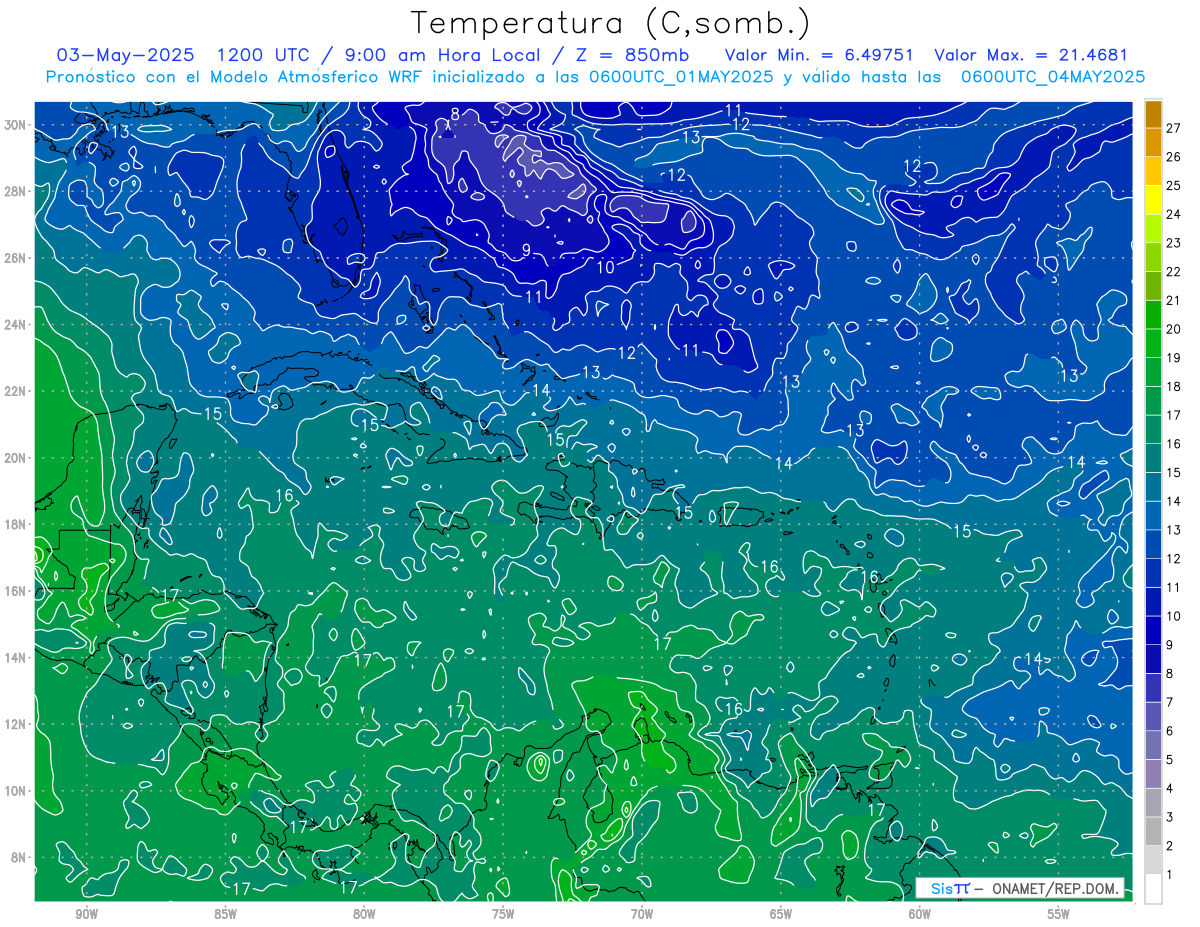Click the '1200 UTC' time text
1200x927 pixels.
[264, 55]
